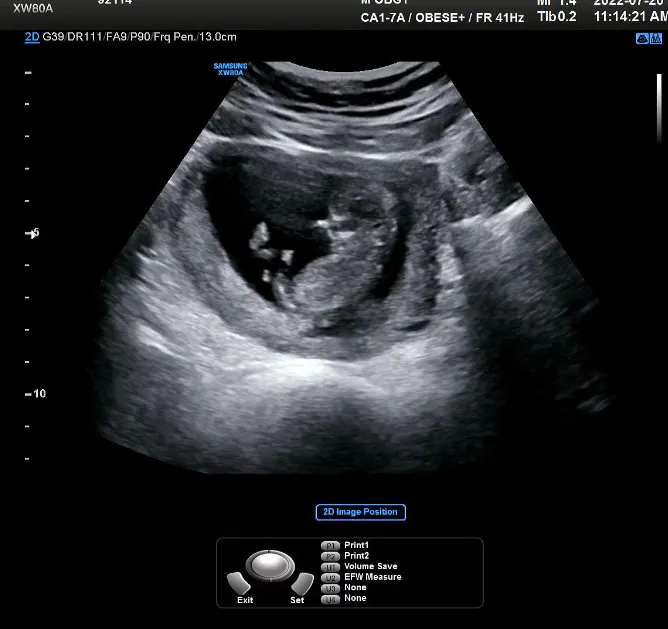Click the blue icon with two figures
The image size is (668, 629).
pyautogui.click(x=656, y=39)
